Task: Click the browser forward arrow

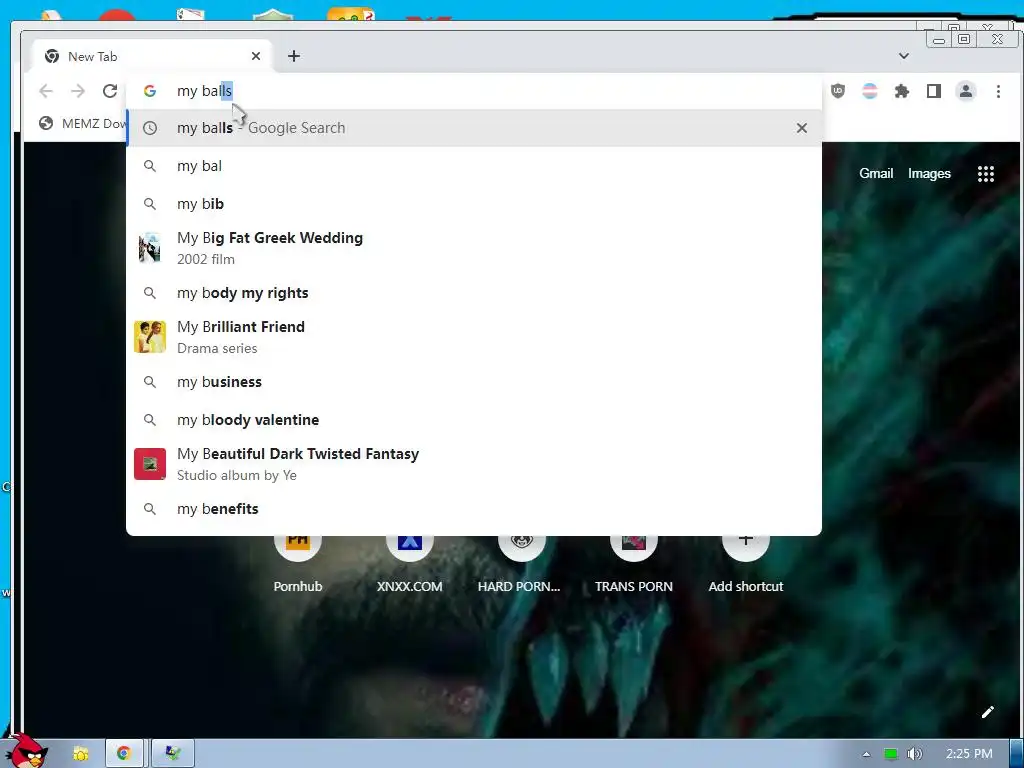Action: point(78,91)
